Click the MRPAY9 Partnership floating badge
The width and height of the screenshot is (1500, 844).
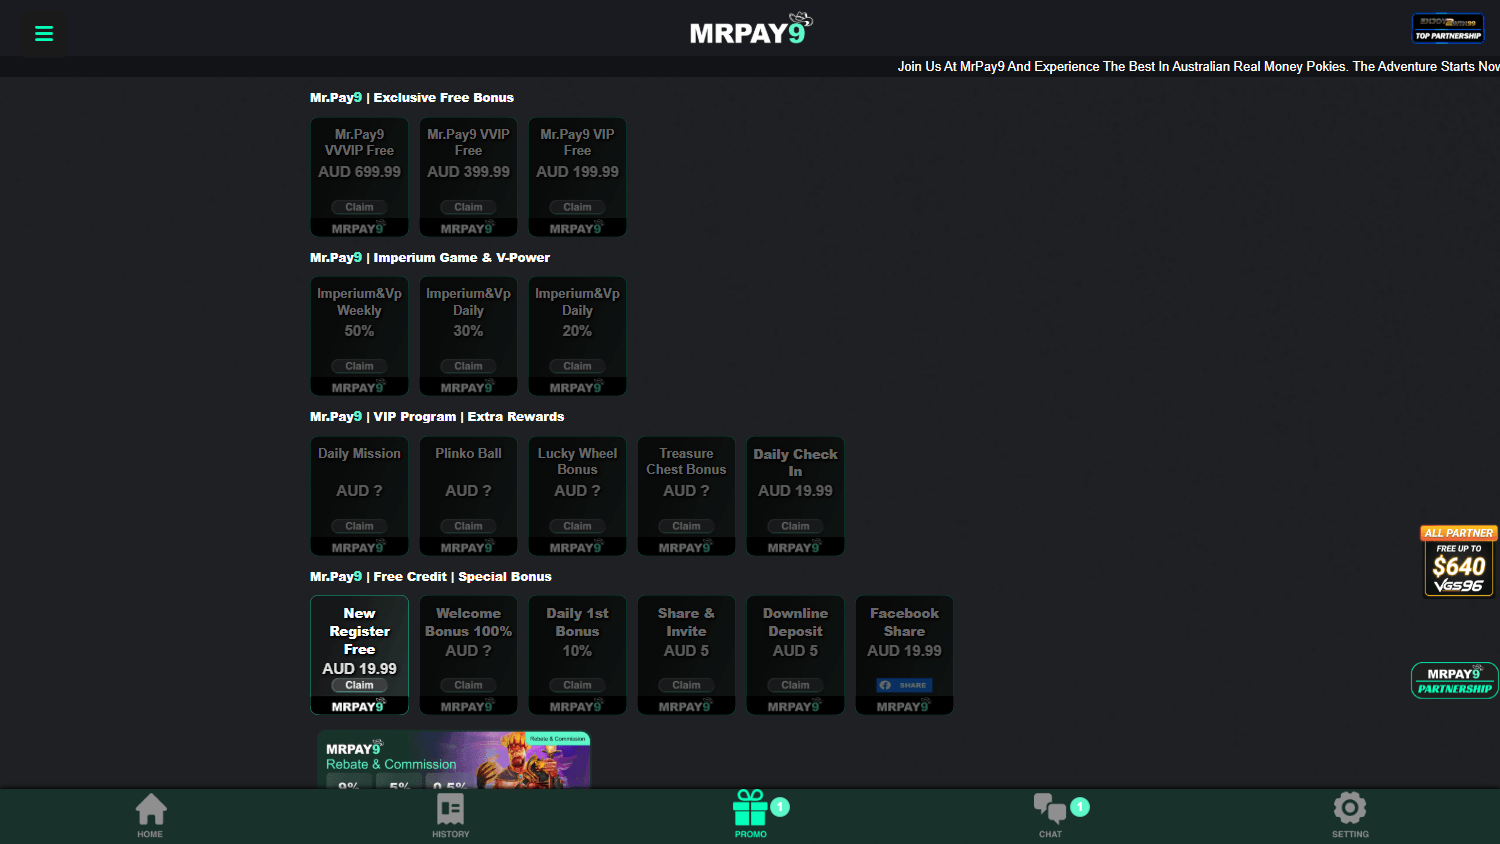(1455, 680)
